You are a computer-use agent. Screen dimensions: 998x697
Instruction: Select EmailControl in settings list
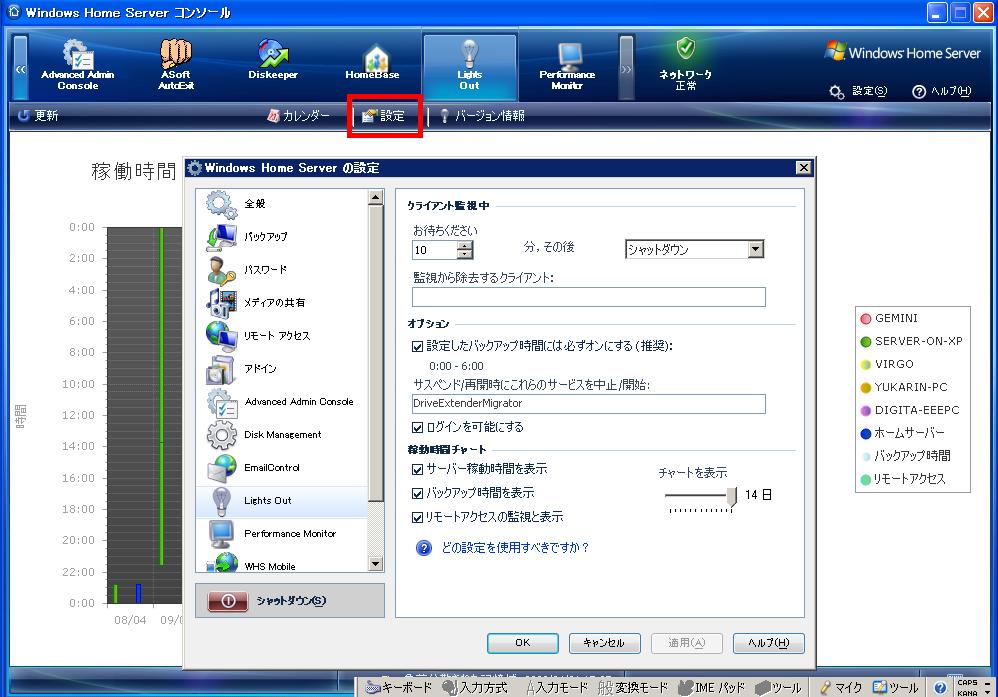coord(282,468)
